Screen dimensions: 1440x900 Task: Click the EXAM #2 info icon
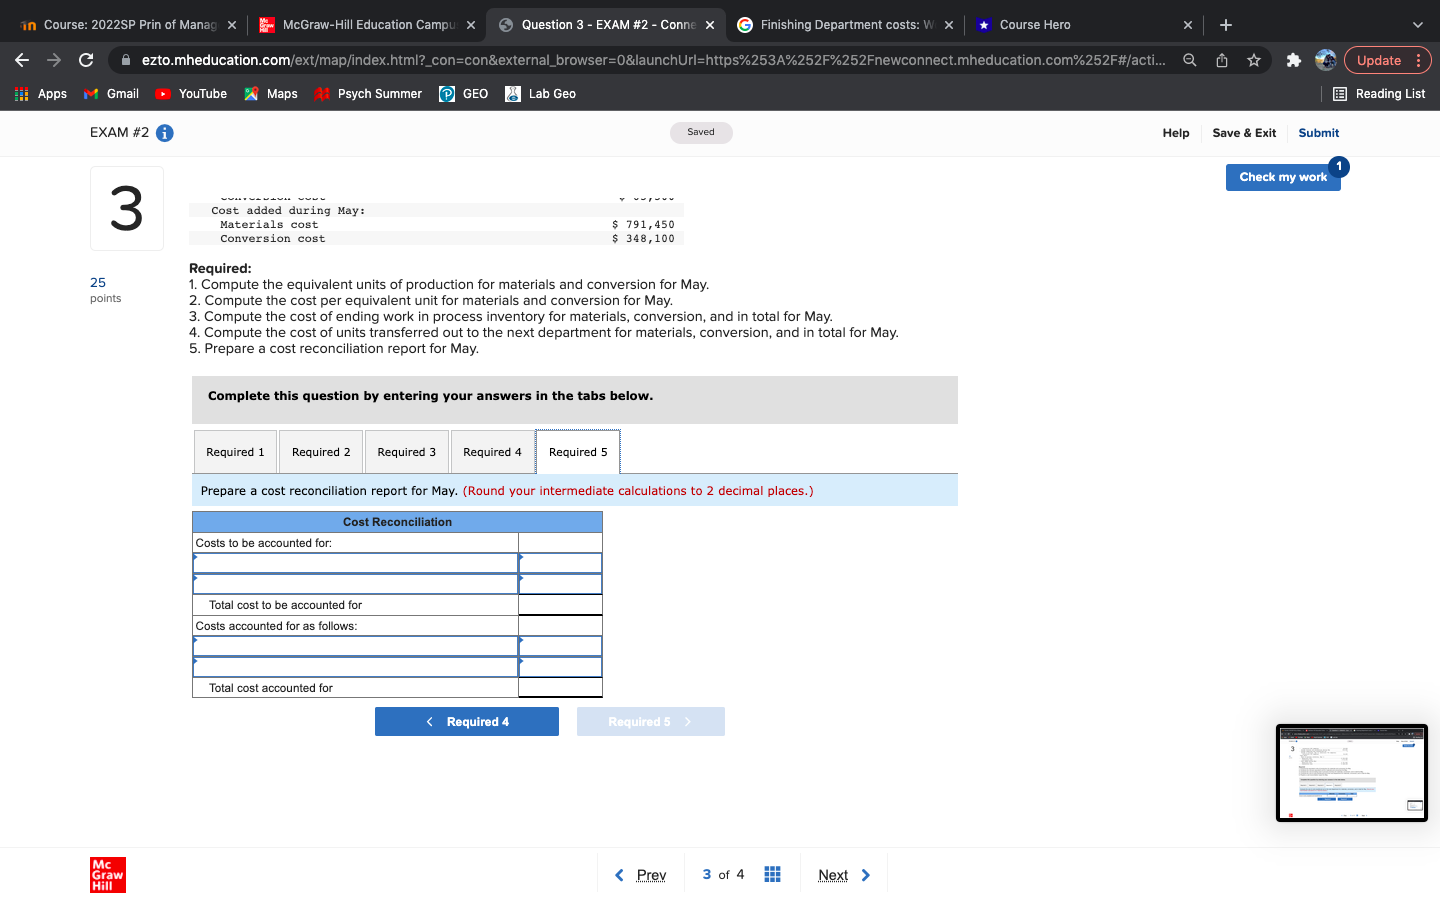(x=165, y=132)
